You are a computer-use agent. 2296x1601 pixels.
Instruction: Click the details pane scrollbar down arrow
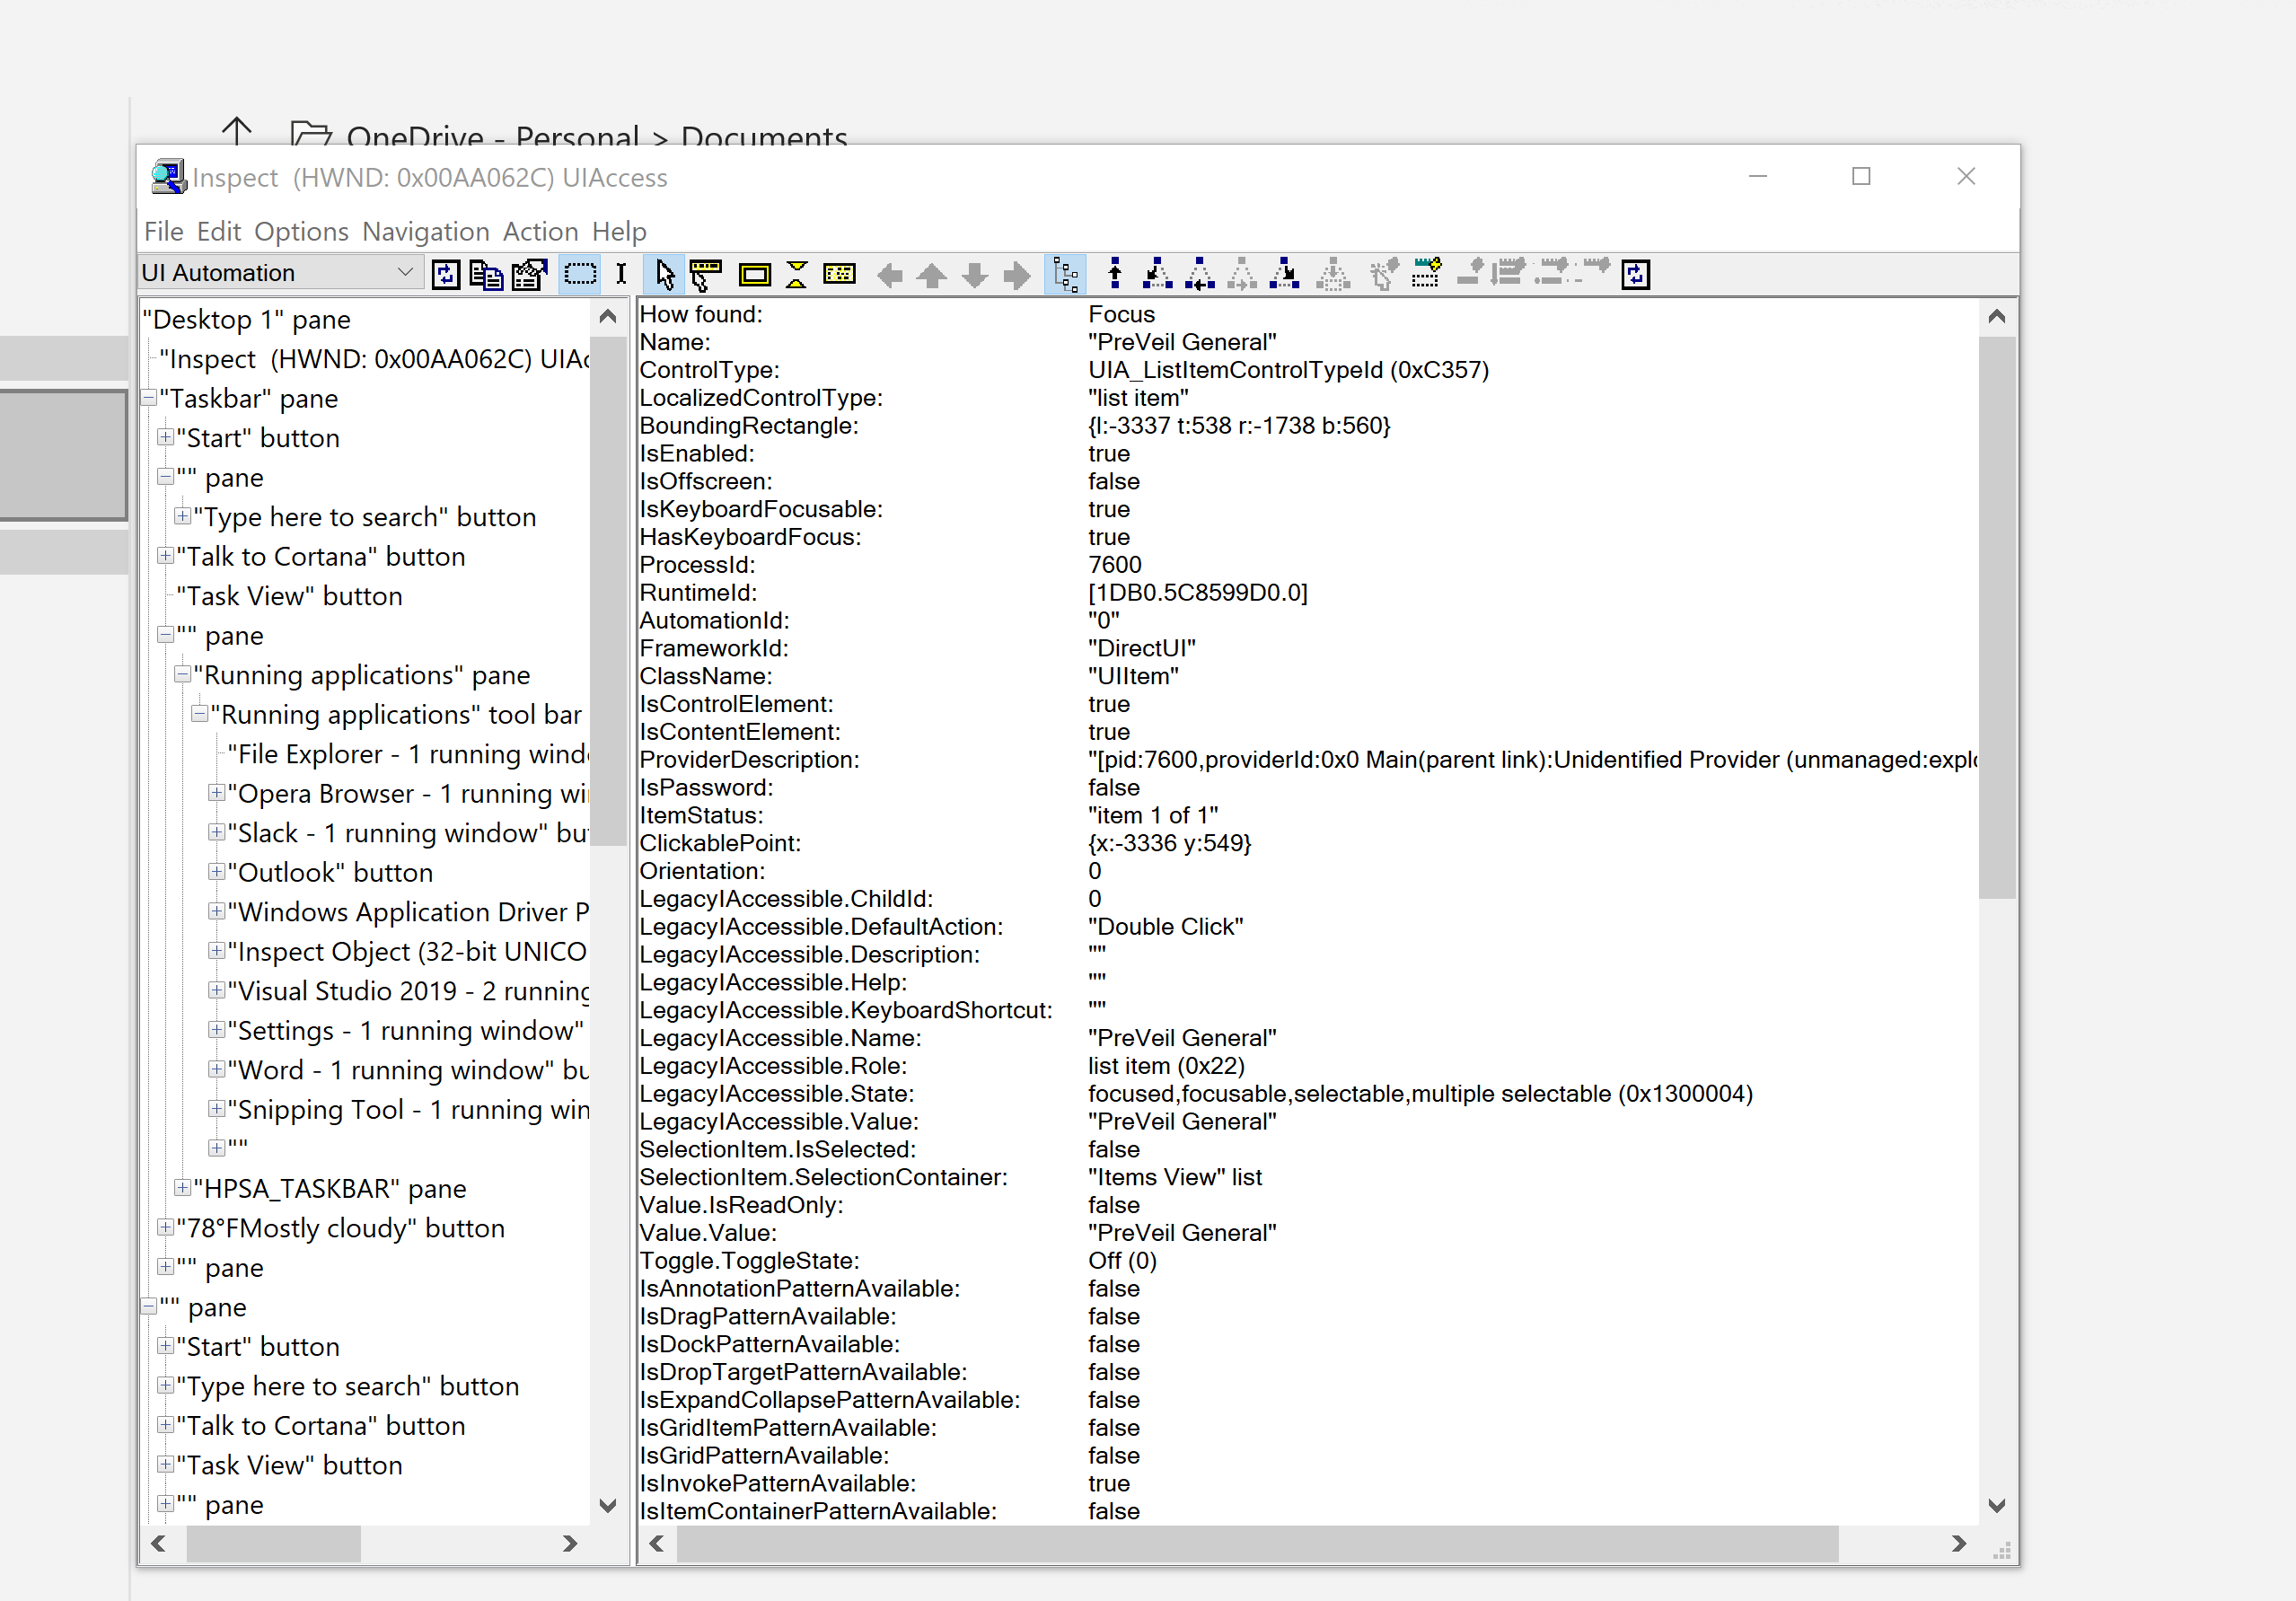pos(1997,1506)
